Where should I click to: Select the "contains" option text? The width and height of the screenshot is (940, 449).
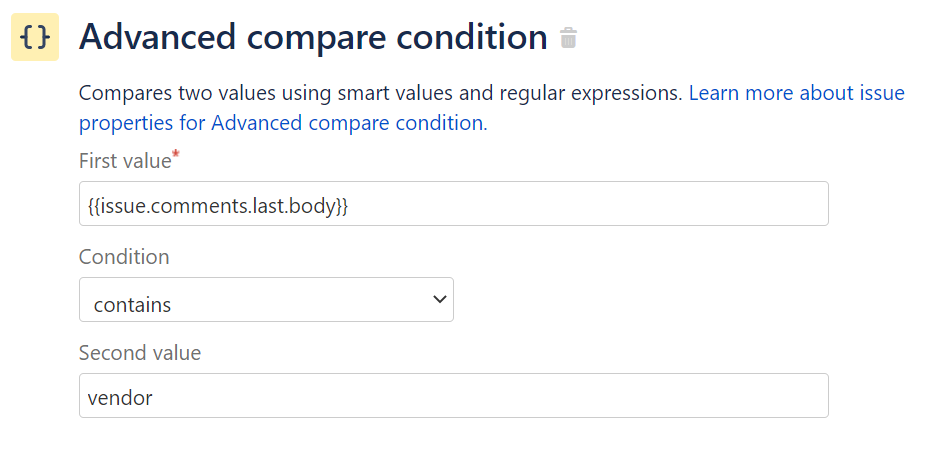[132, 304]
